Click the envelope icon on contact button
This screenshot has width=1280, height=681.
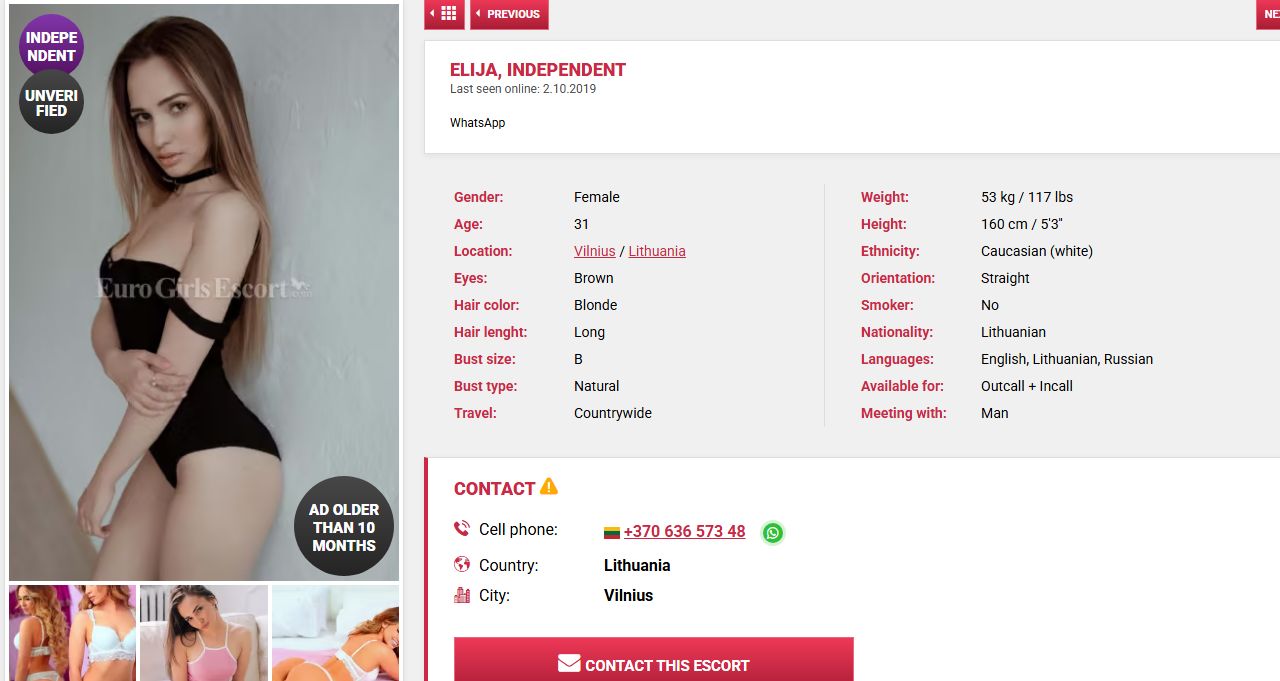[569, 663]
